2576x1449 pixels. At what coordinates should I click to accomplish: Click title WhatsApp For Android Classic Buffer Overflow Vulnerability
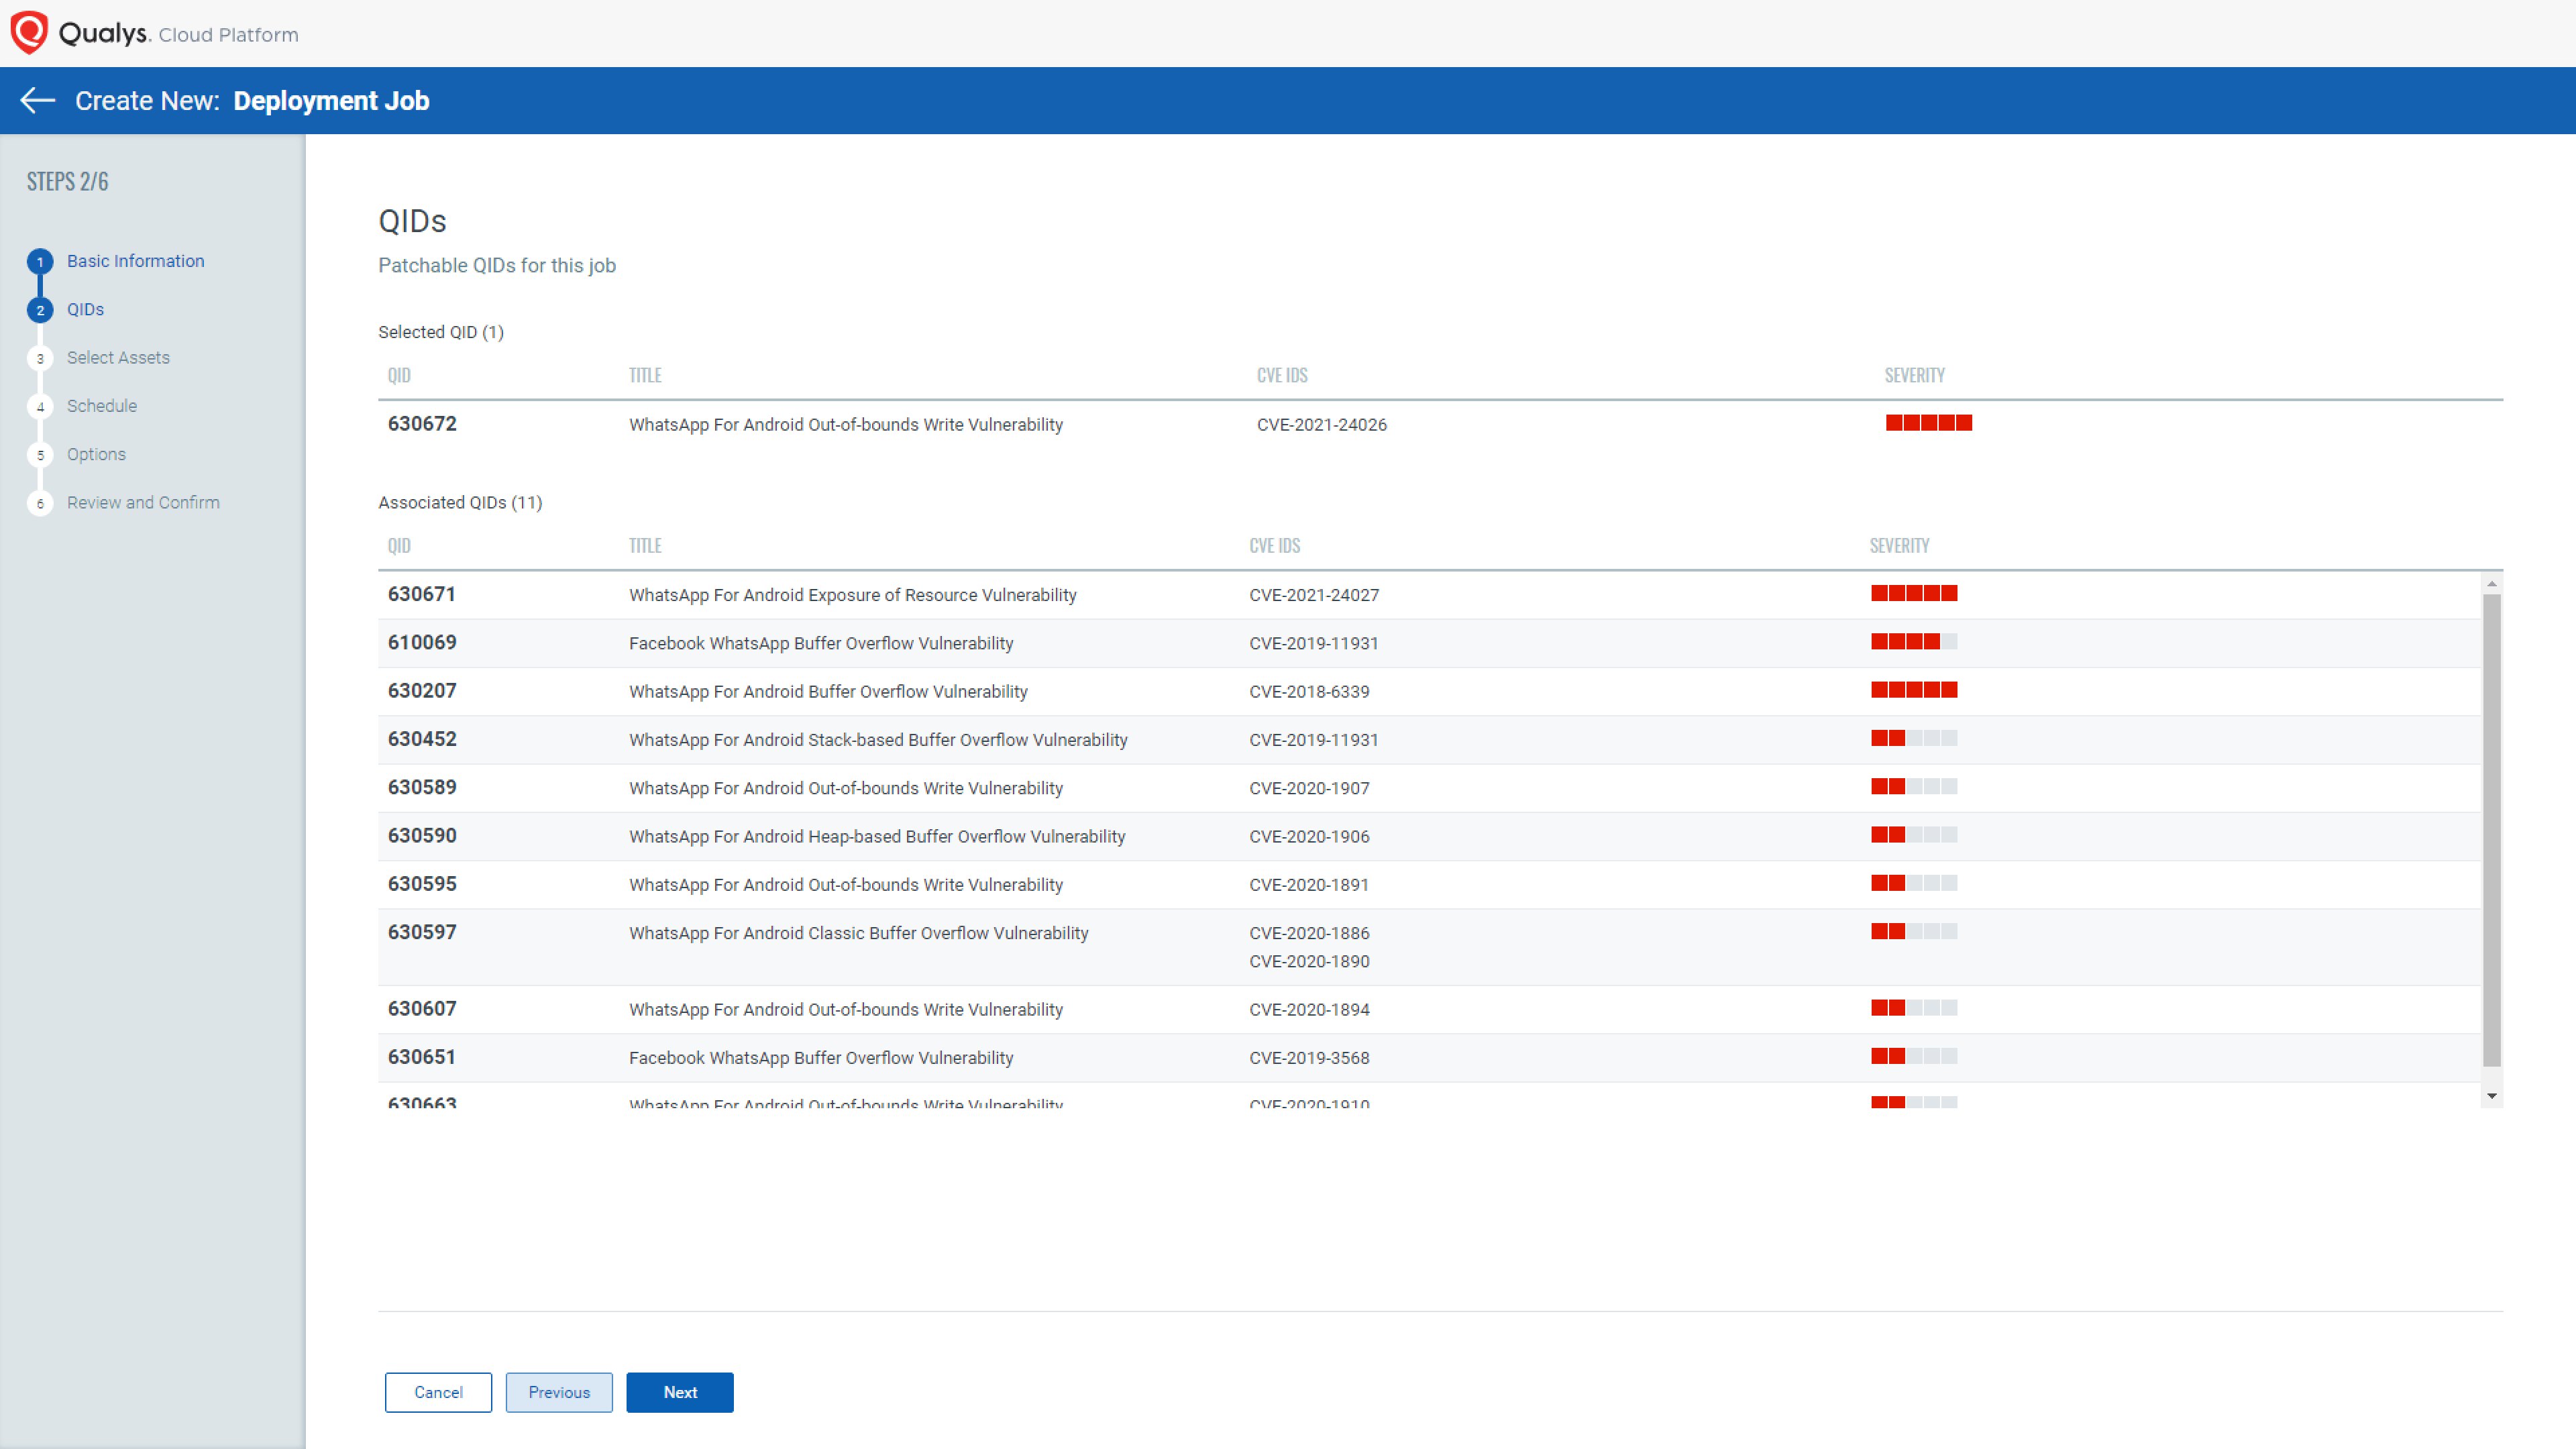click(x=859, y=933)
